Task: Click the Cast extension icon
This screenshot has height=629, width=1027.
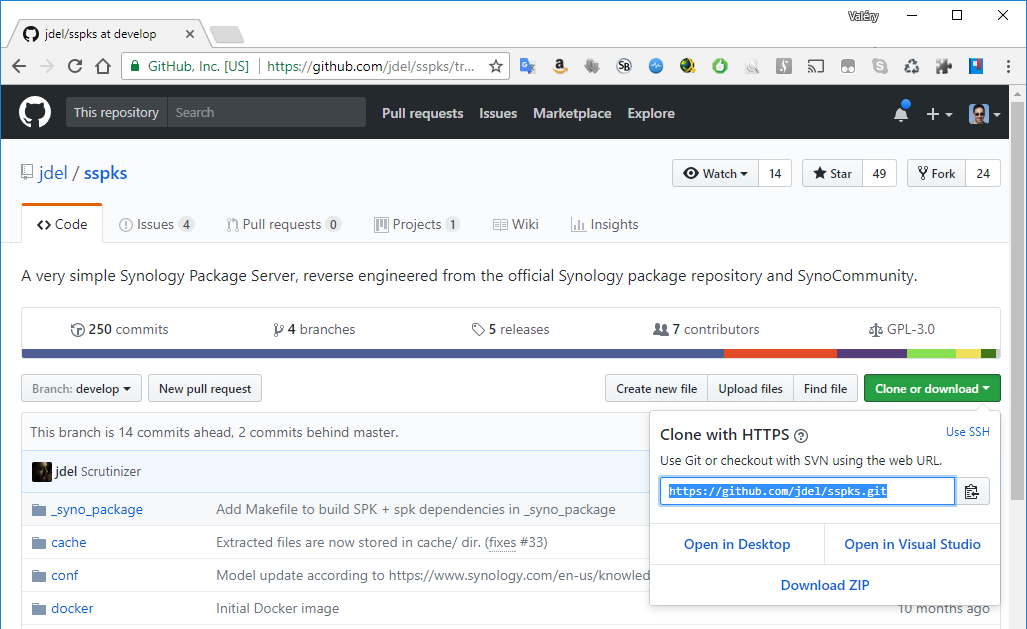Action: (x=815, y=66)
